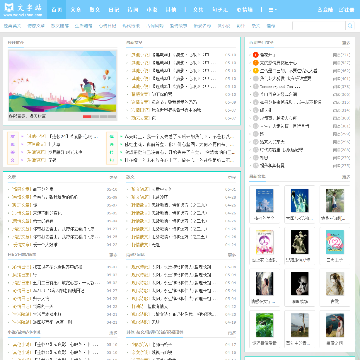Click the site logo in header
360x360 pixels.
pyautogui.click(x=23, y=9)
